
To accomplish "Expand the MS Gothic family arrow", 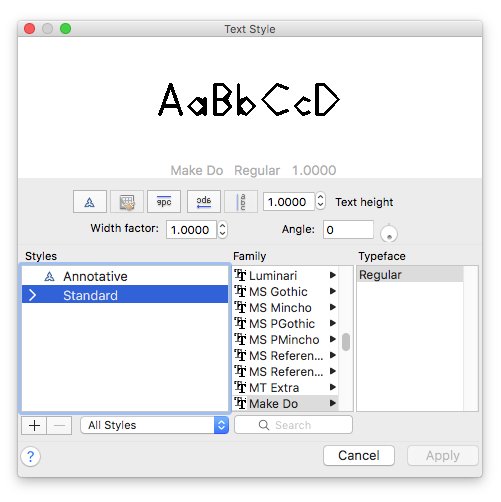I will 332,291.
